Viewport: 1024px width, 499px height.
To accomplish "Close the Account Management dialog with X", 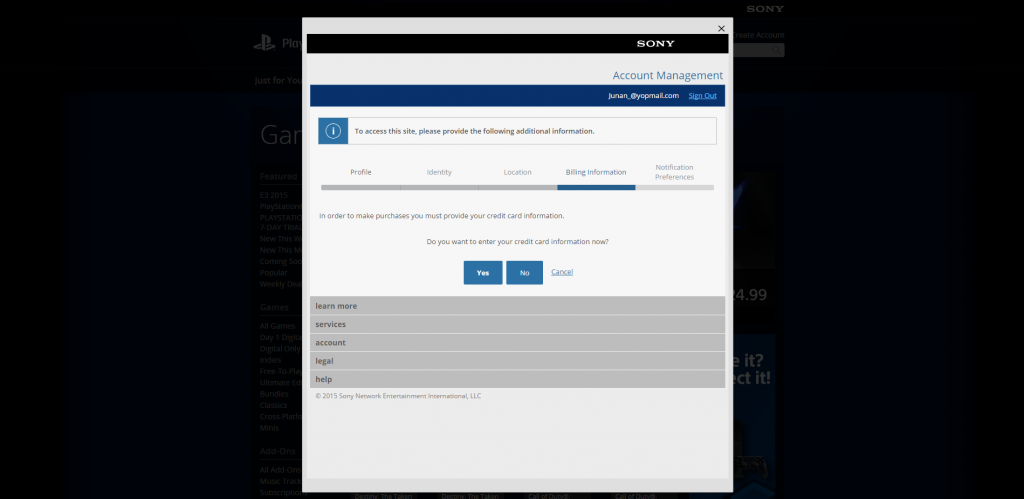I will coord(721,29).
